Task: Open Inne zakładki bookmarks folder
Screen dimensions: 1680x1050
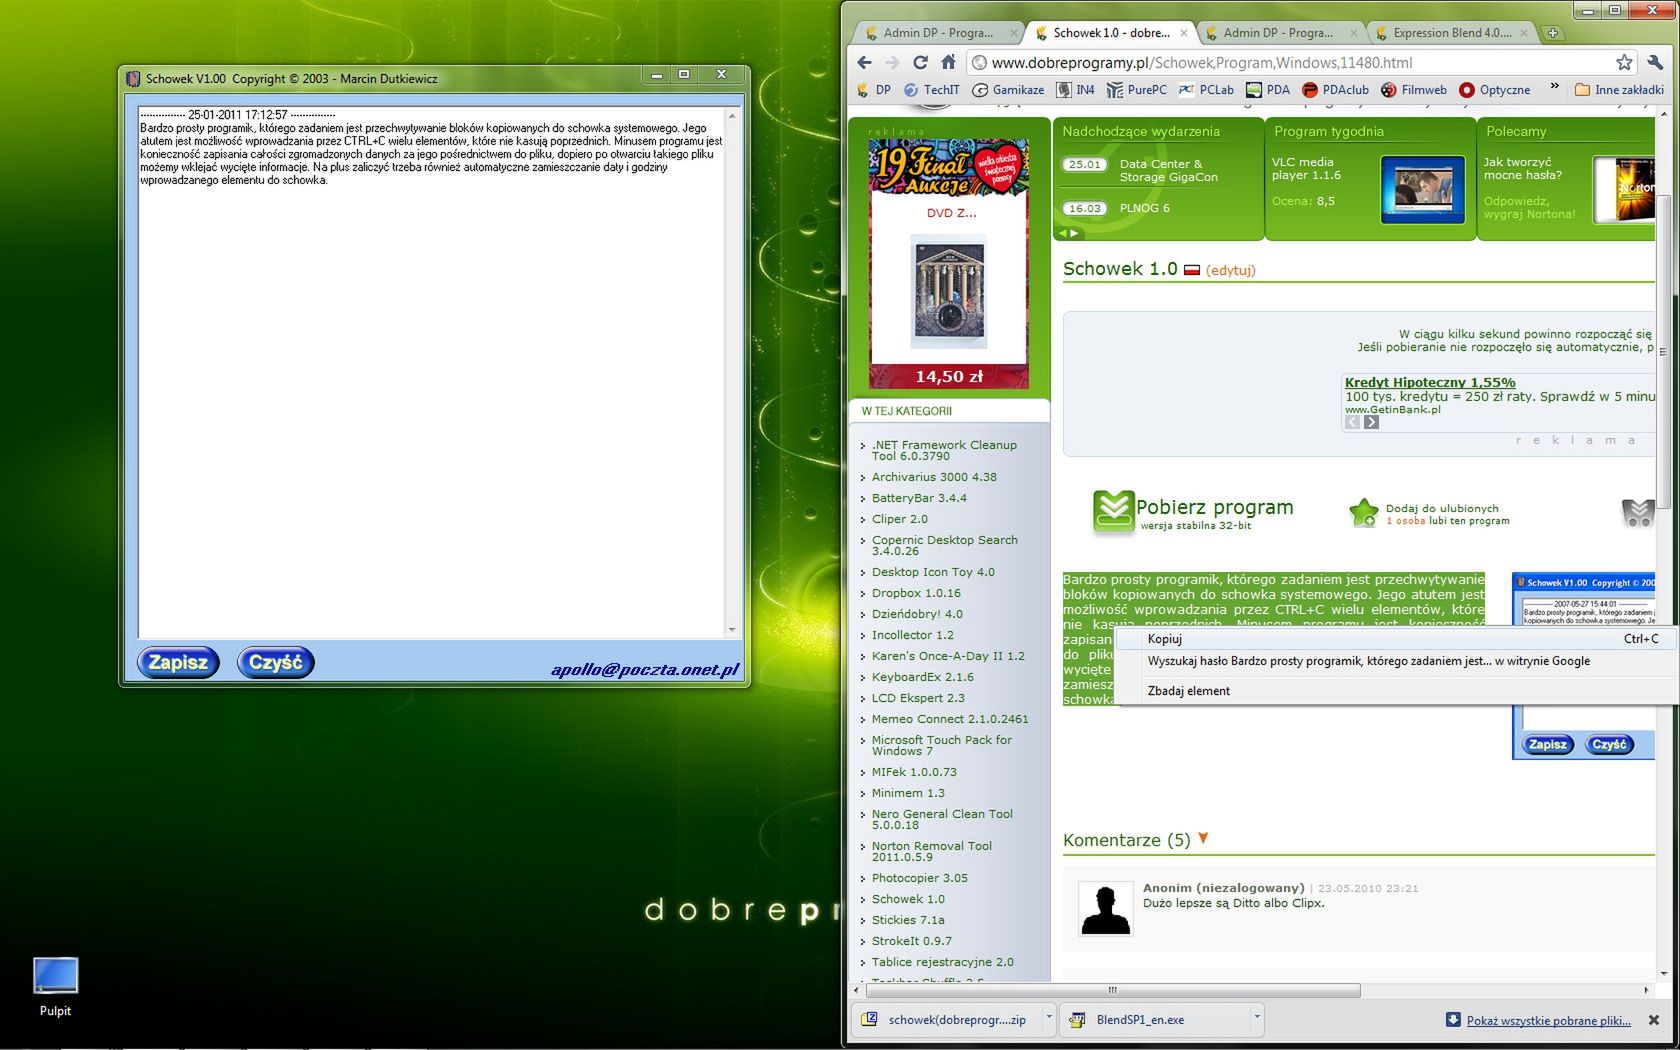Action: [1619, 90]
